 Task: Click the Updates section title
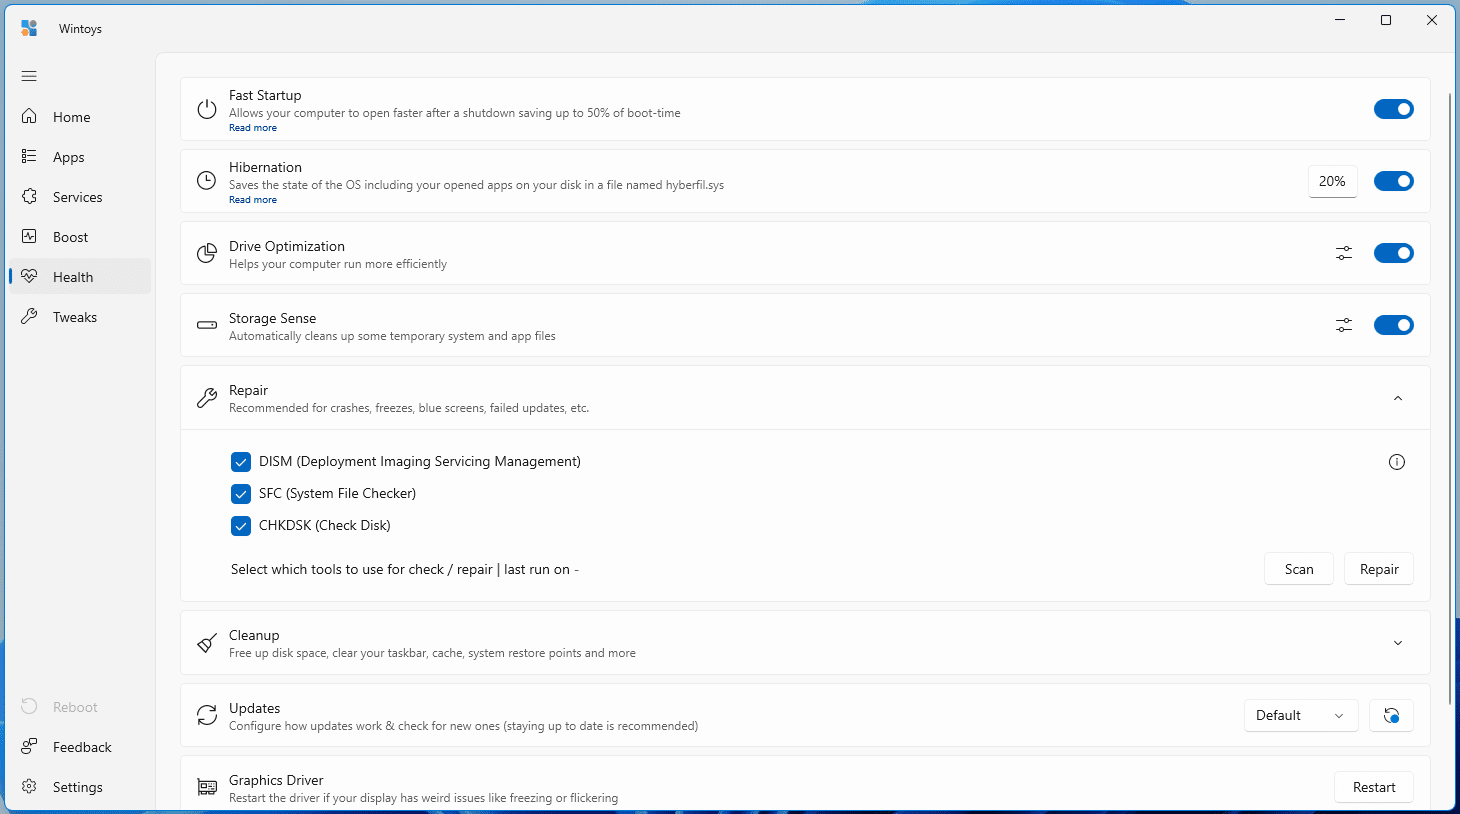(x=254, y=708)
